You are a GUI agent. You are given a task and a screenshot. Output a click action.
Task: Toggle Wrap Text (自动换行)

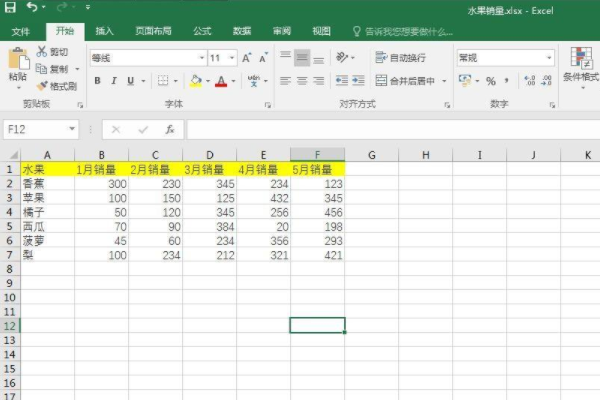tap(400, 58)
